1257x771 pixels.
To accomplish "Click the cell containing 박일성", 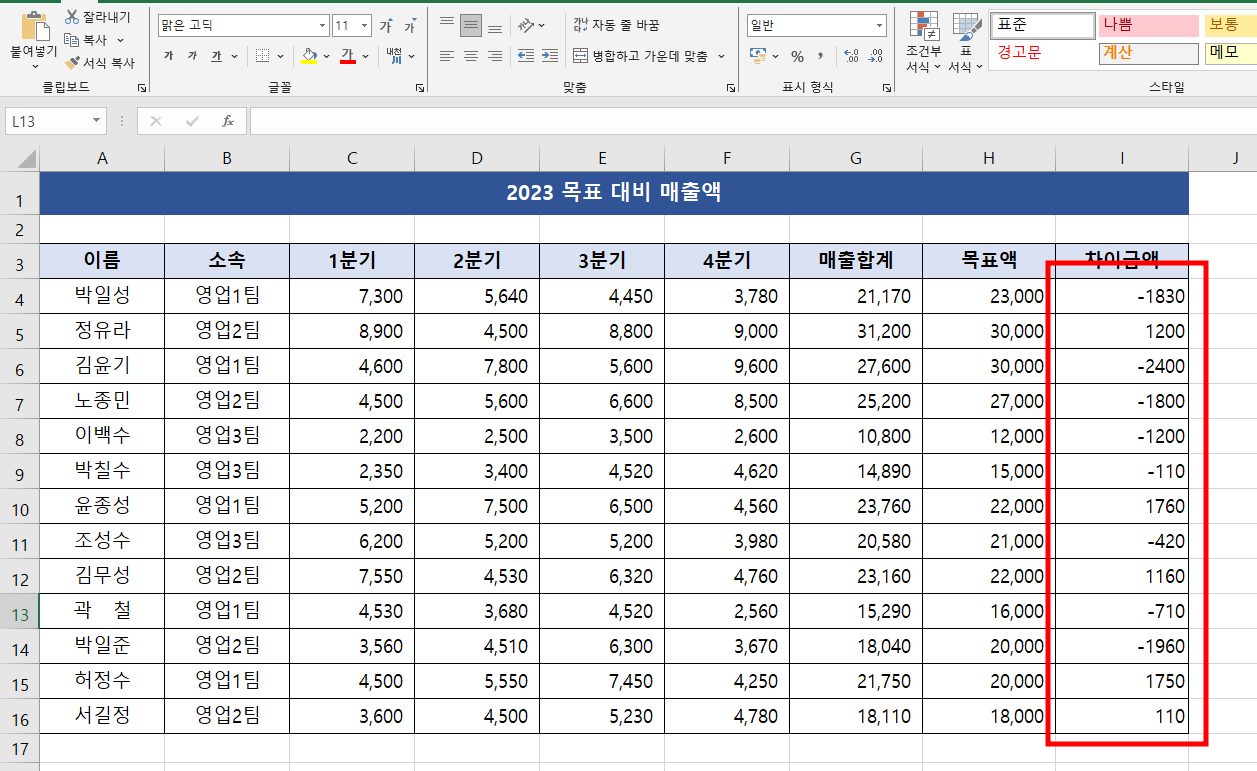I will pyautogui.click(x=102, y=296).
